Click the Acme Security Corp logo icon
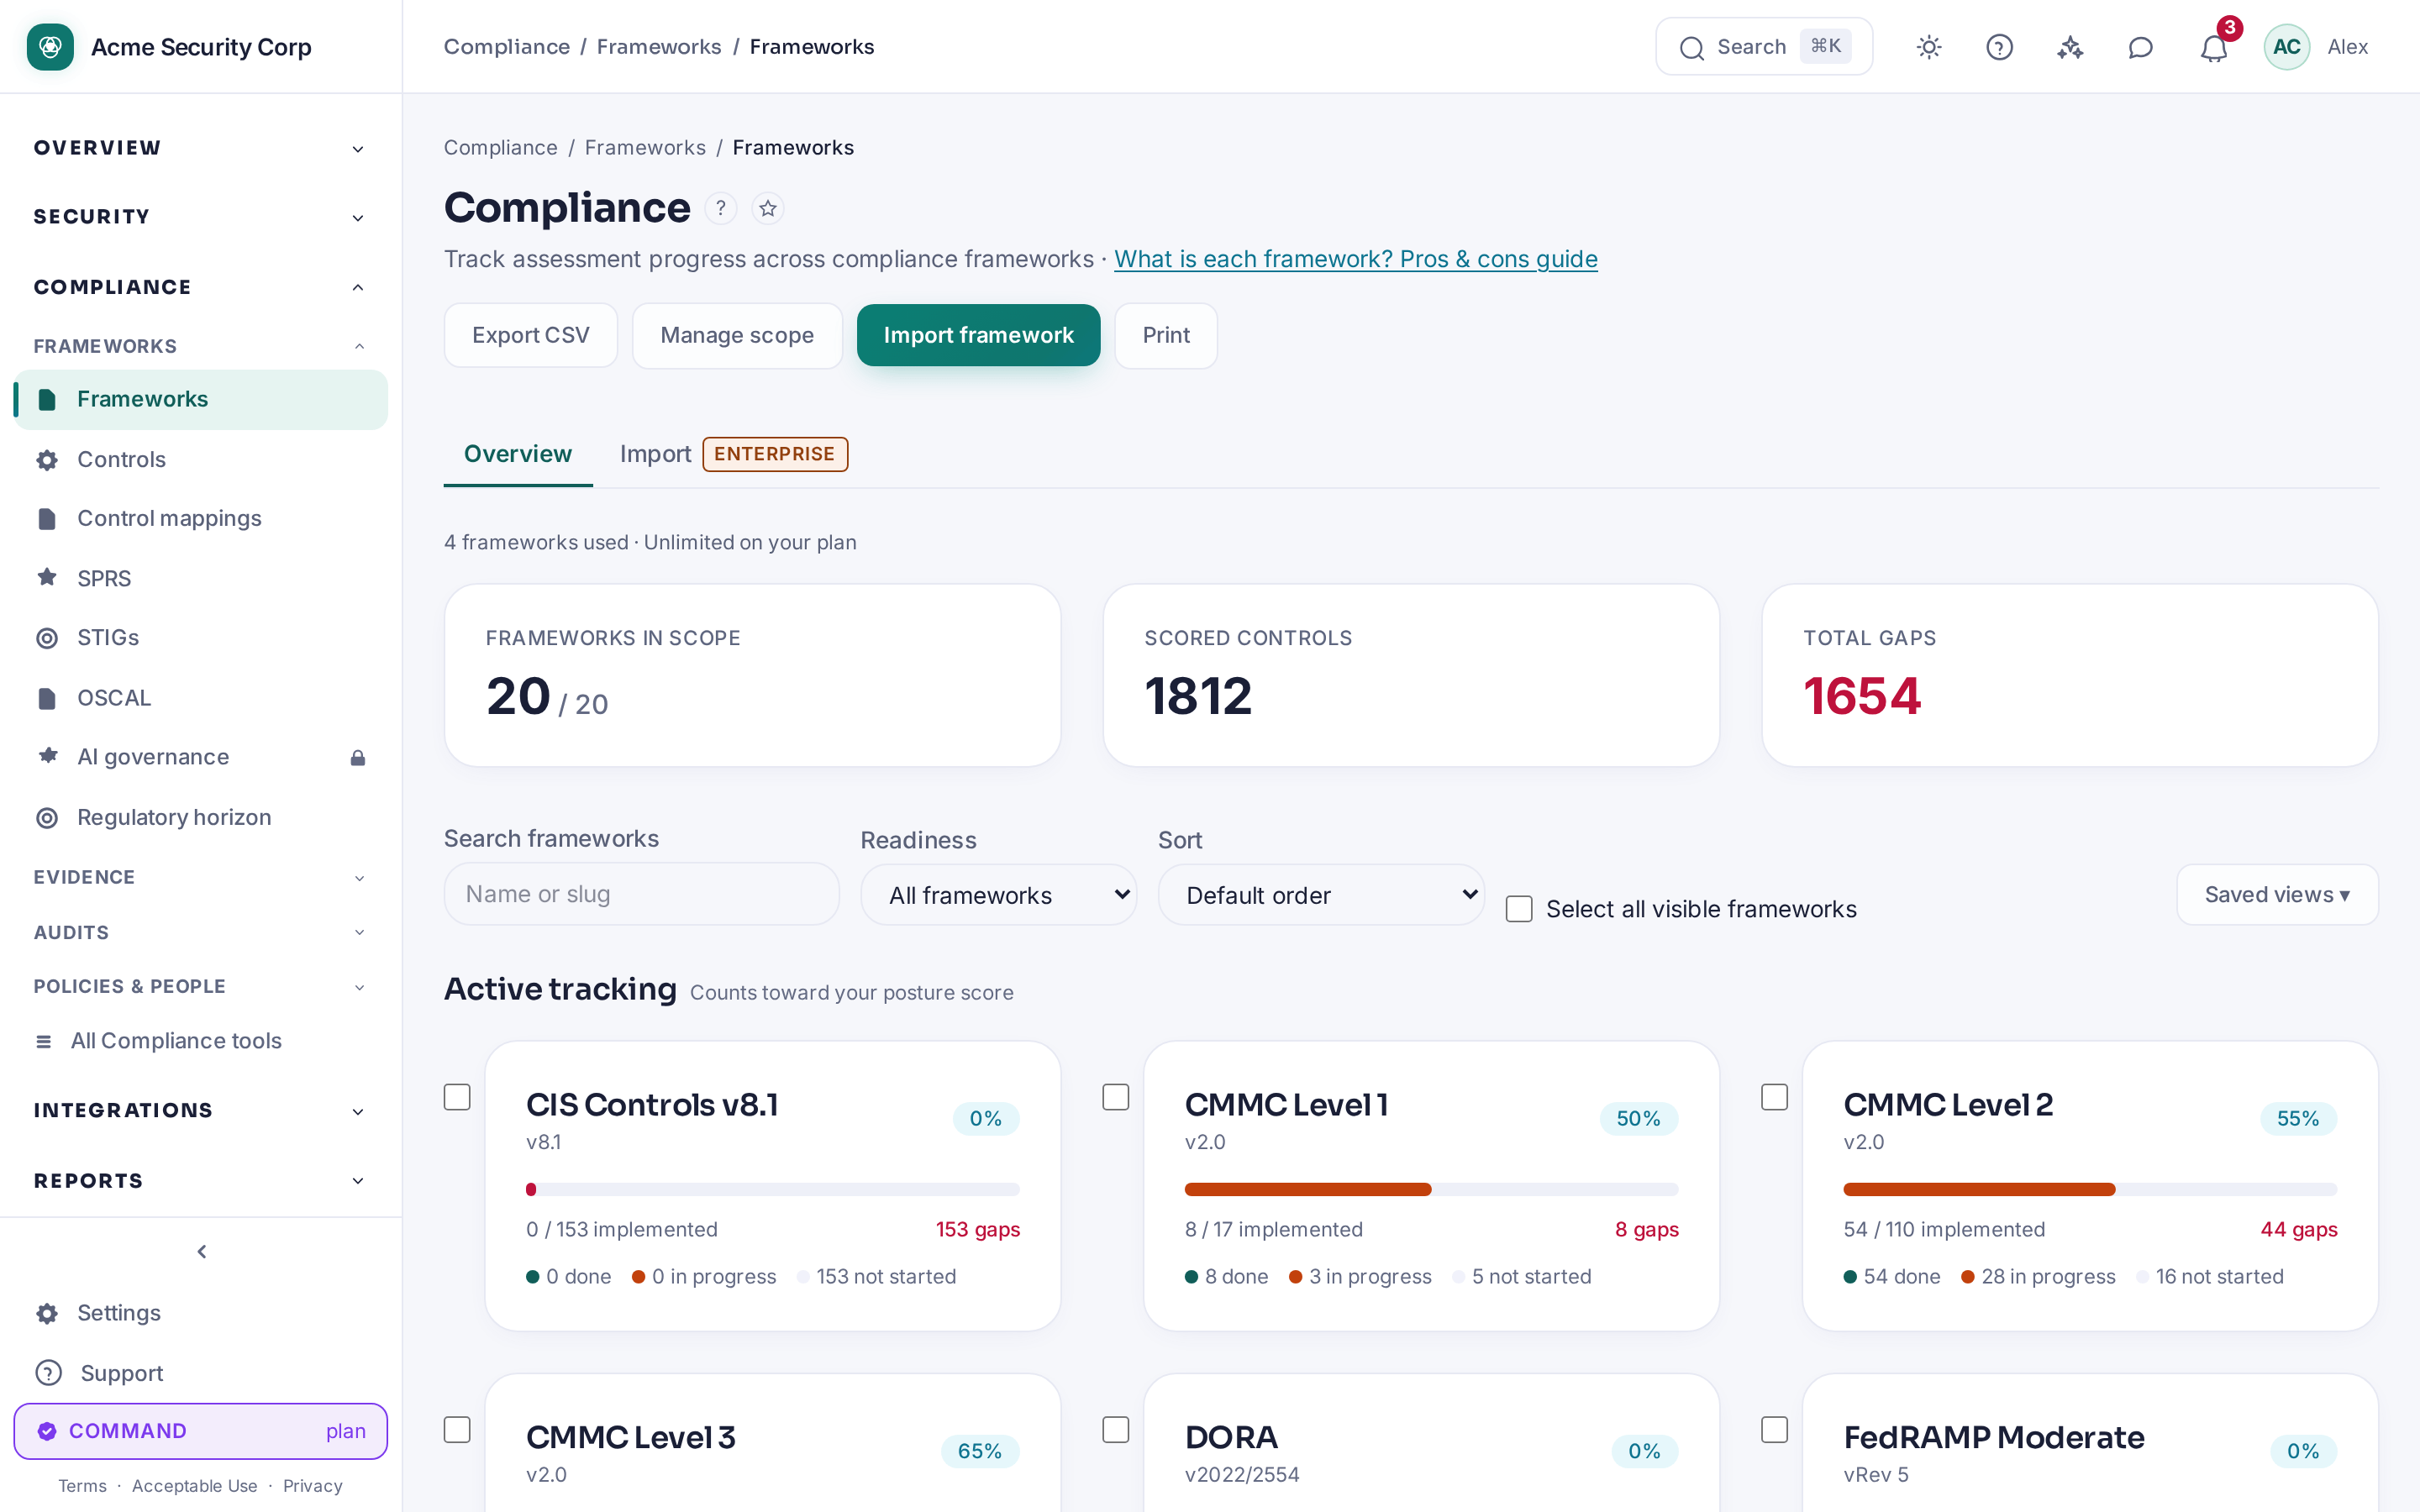The height and width of the screenshot is (1512, 2420). click(50, 47)
